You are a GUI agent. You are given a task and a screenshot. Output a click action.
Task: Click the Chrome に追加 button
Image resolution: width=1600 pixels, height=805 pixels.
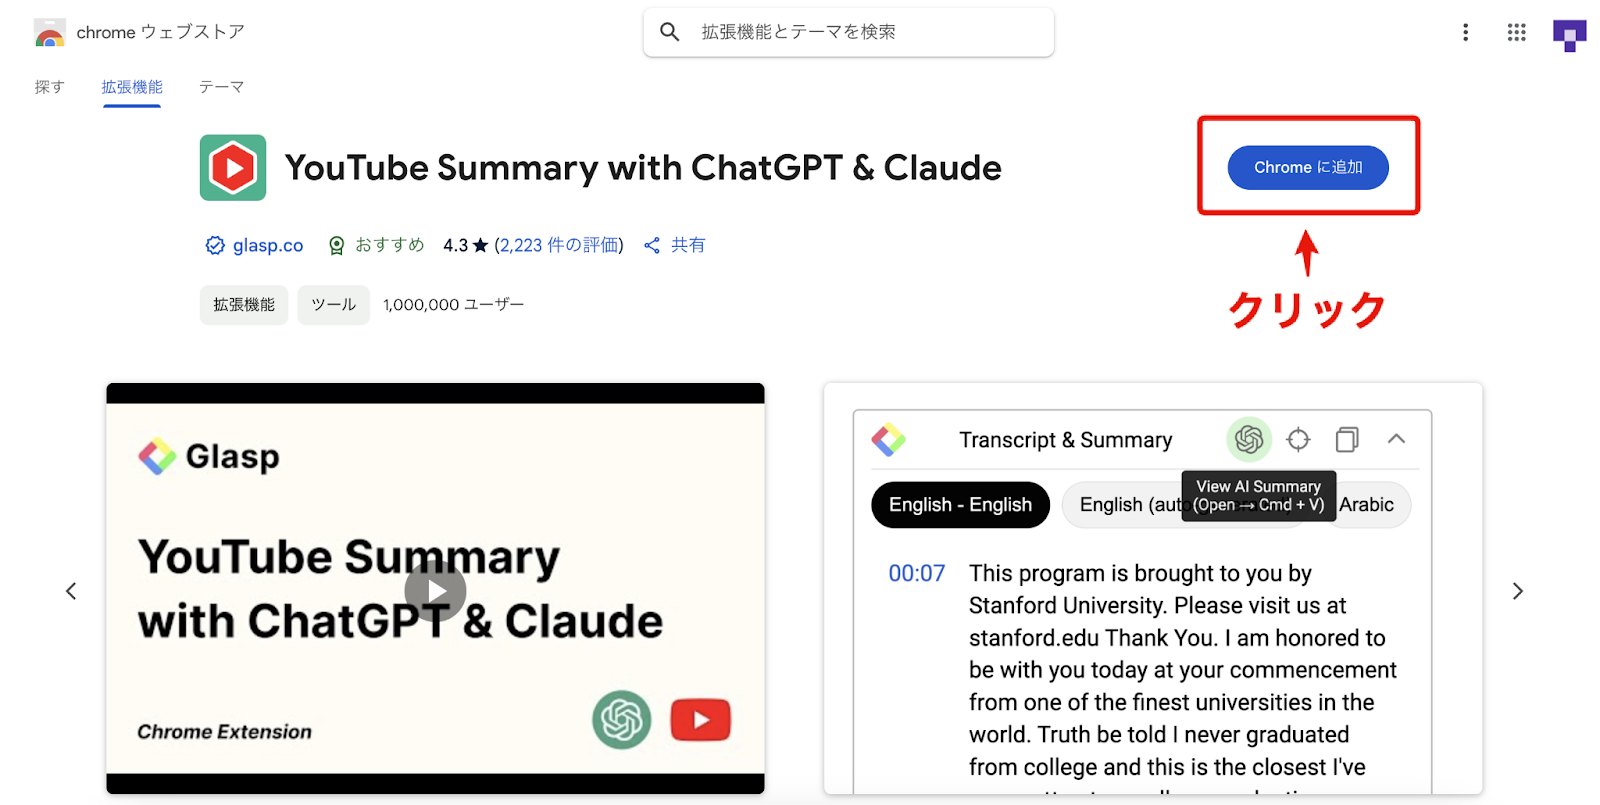click(1308, 167)
